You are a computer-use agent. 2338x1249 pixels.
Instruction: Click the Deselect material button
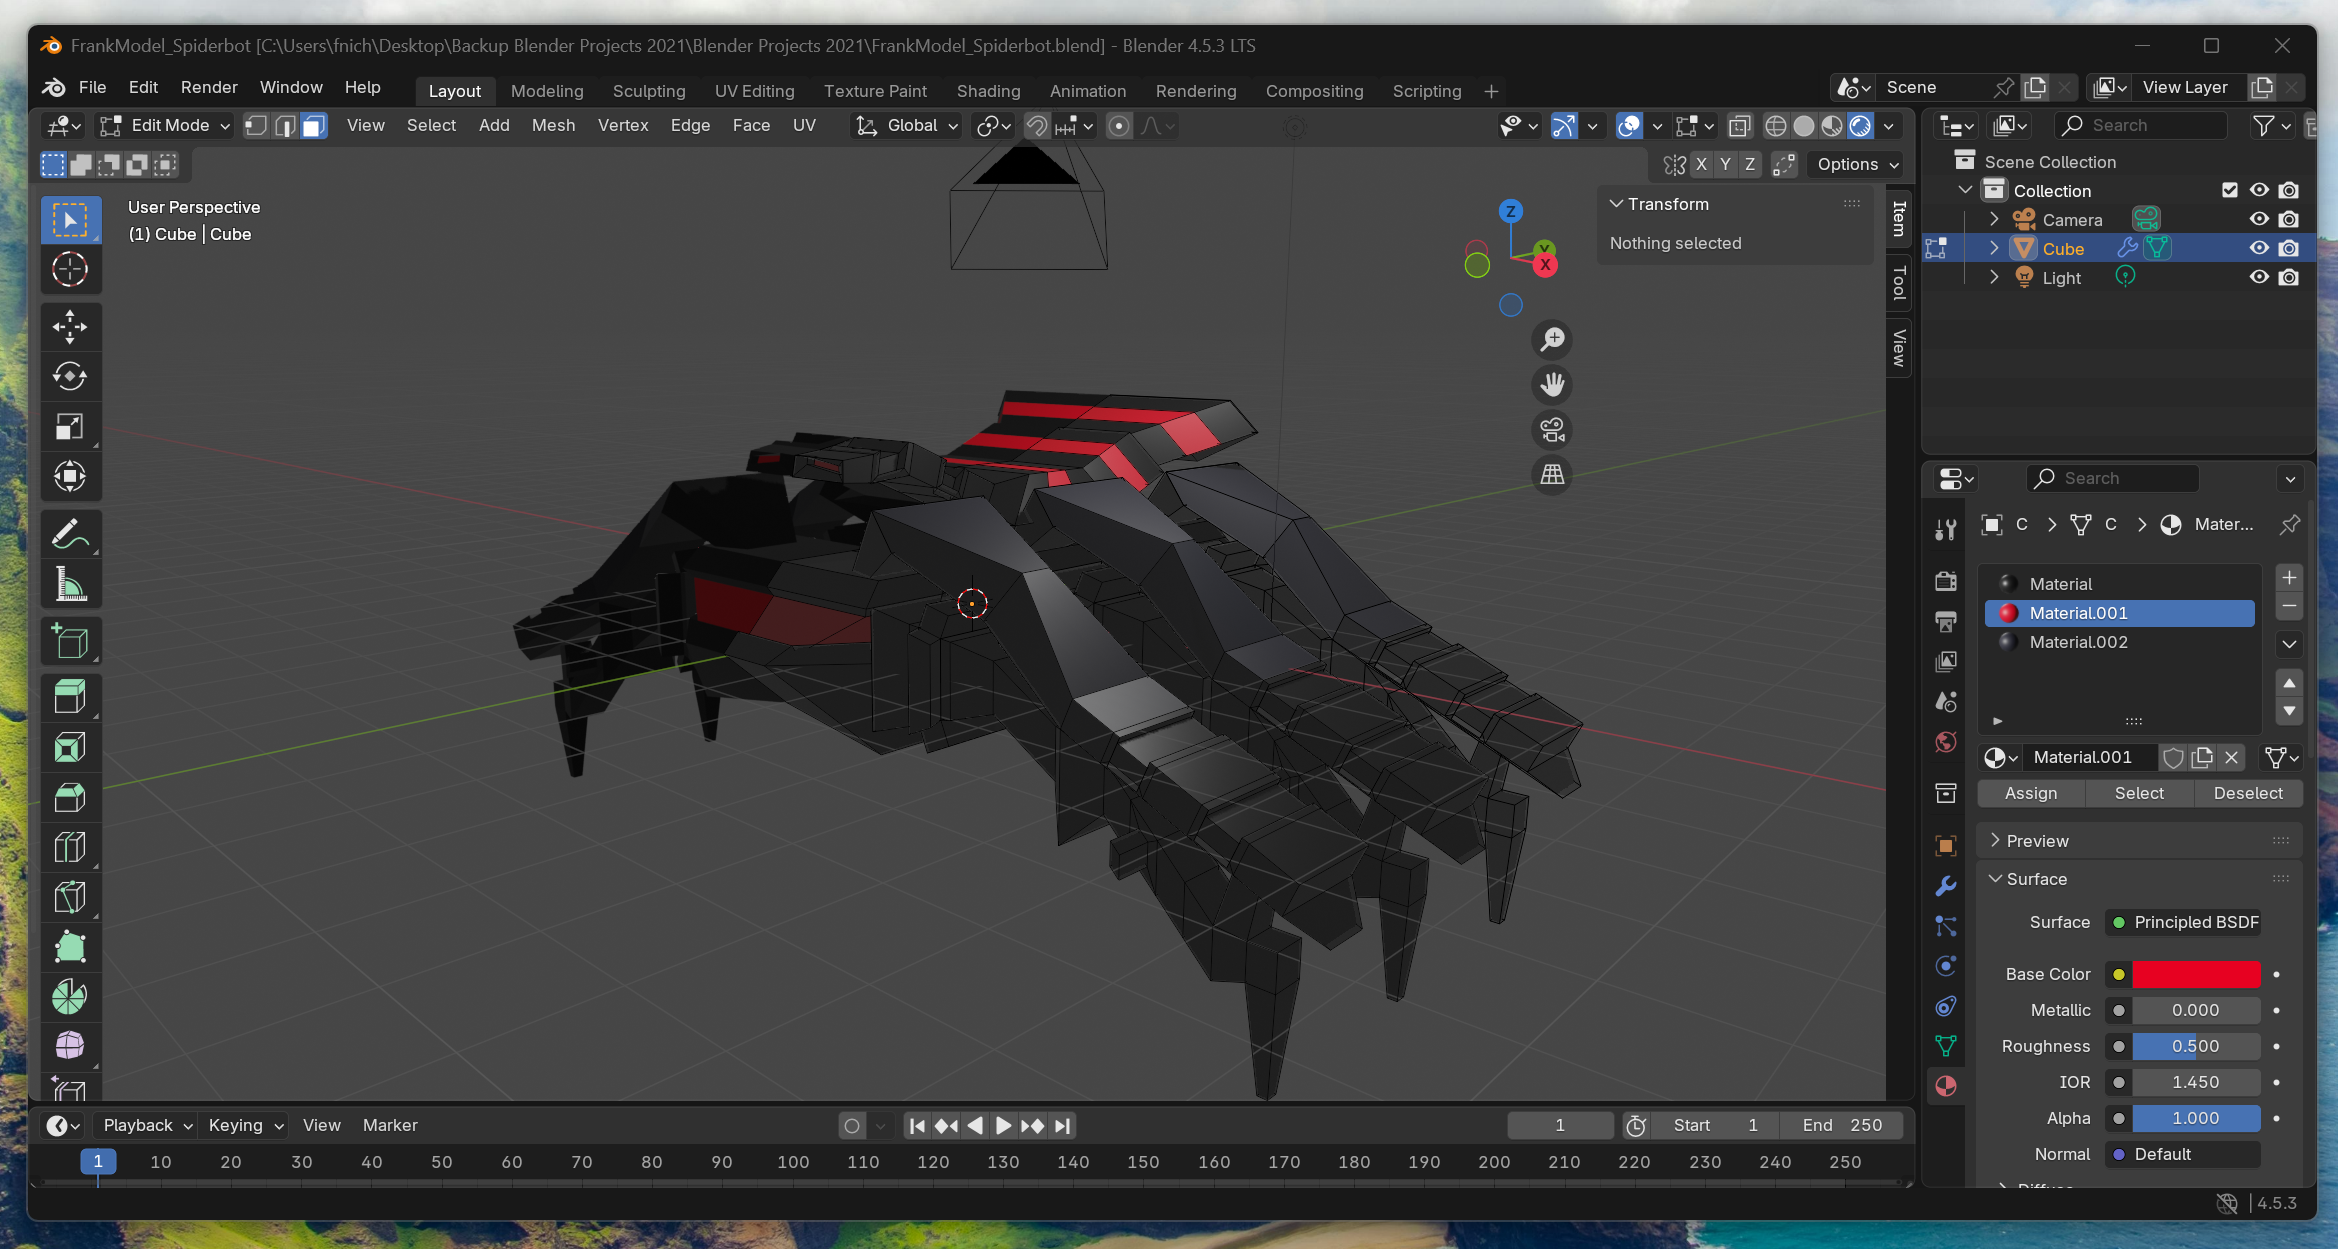[2247, 793]
